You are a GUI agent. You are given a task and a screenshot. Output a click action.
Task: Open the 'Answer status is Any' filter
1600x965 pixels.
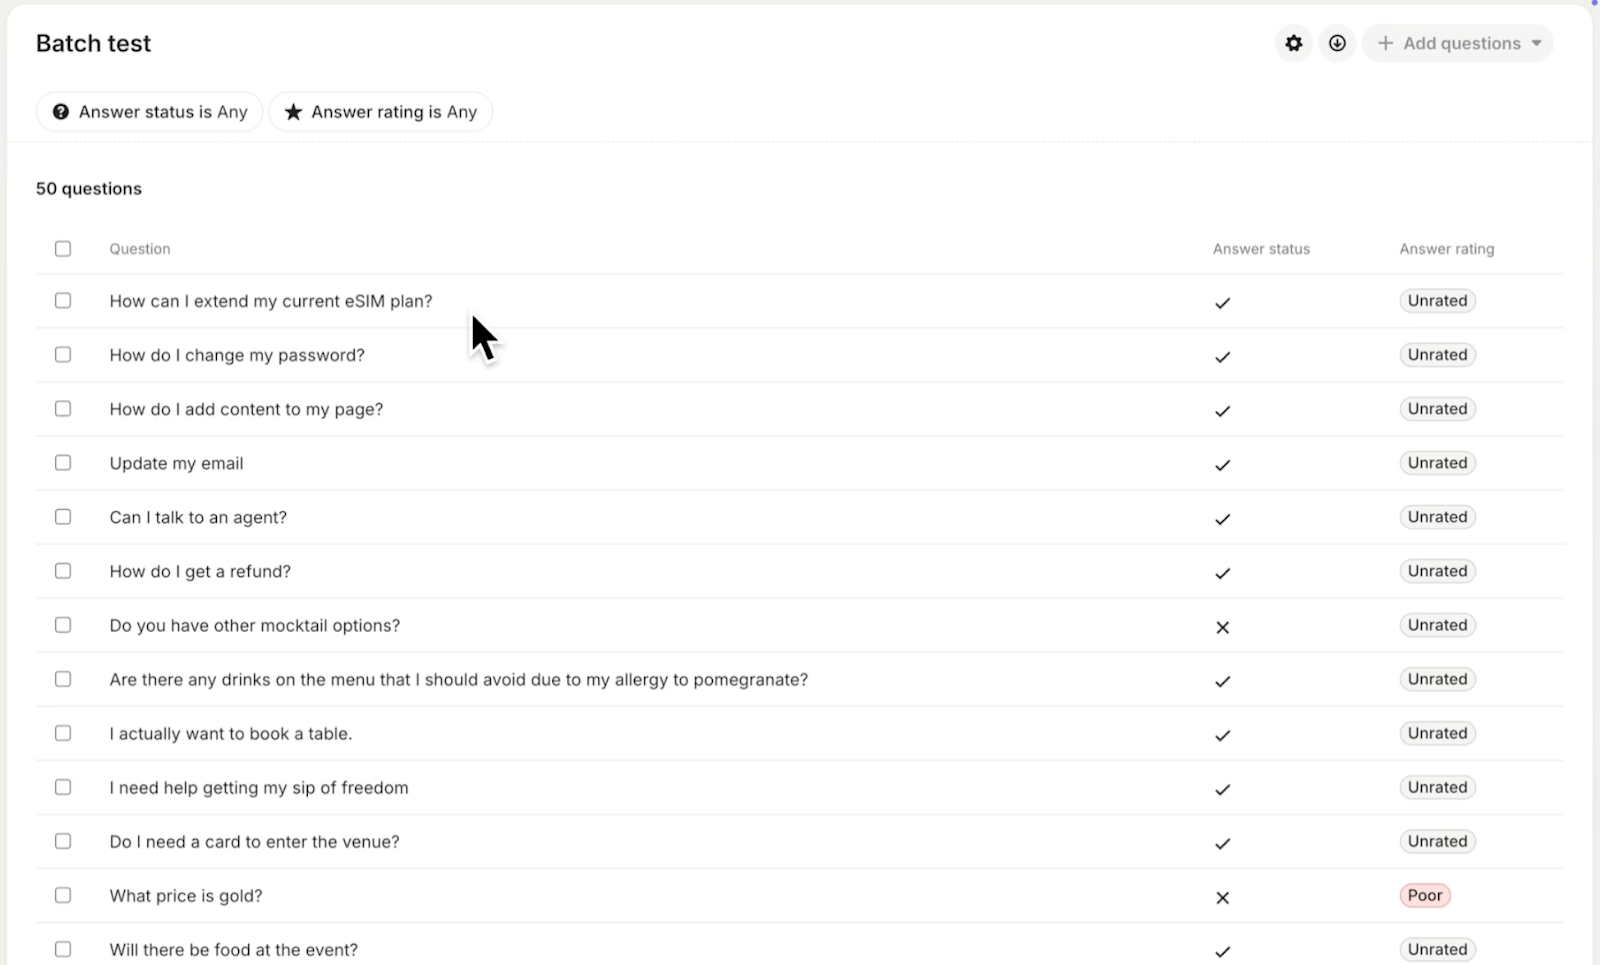[150, 112]
